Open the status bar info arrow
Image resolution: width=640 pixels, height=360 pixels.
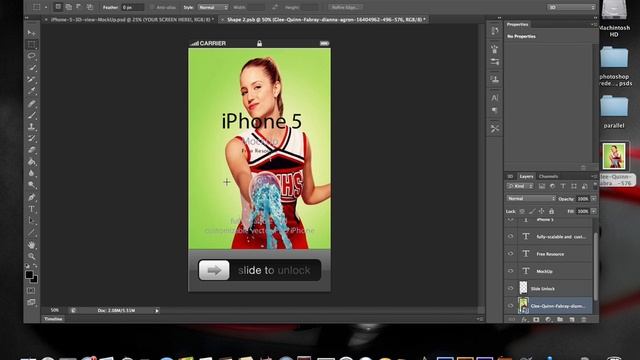click(157, 311)
